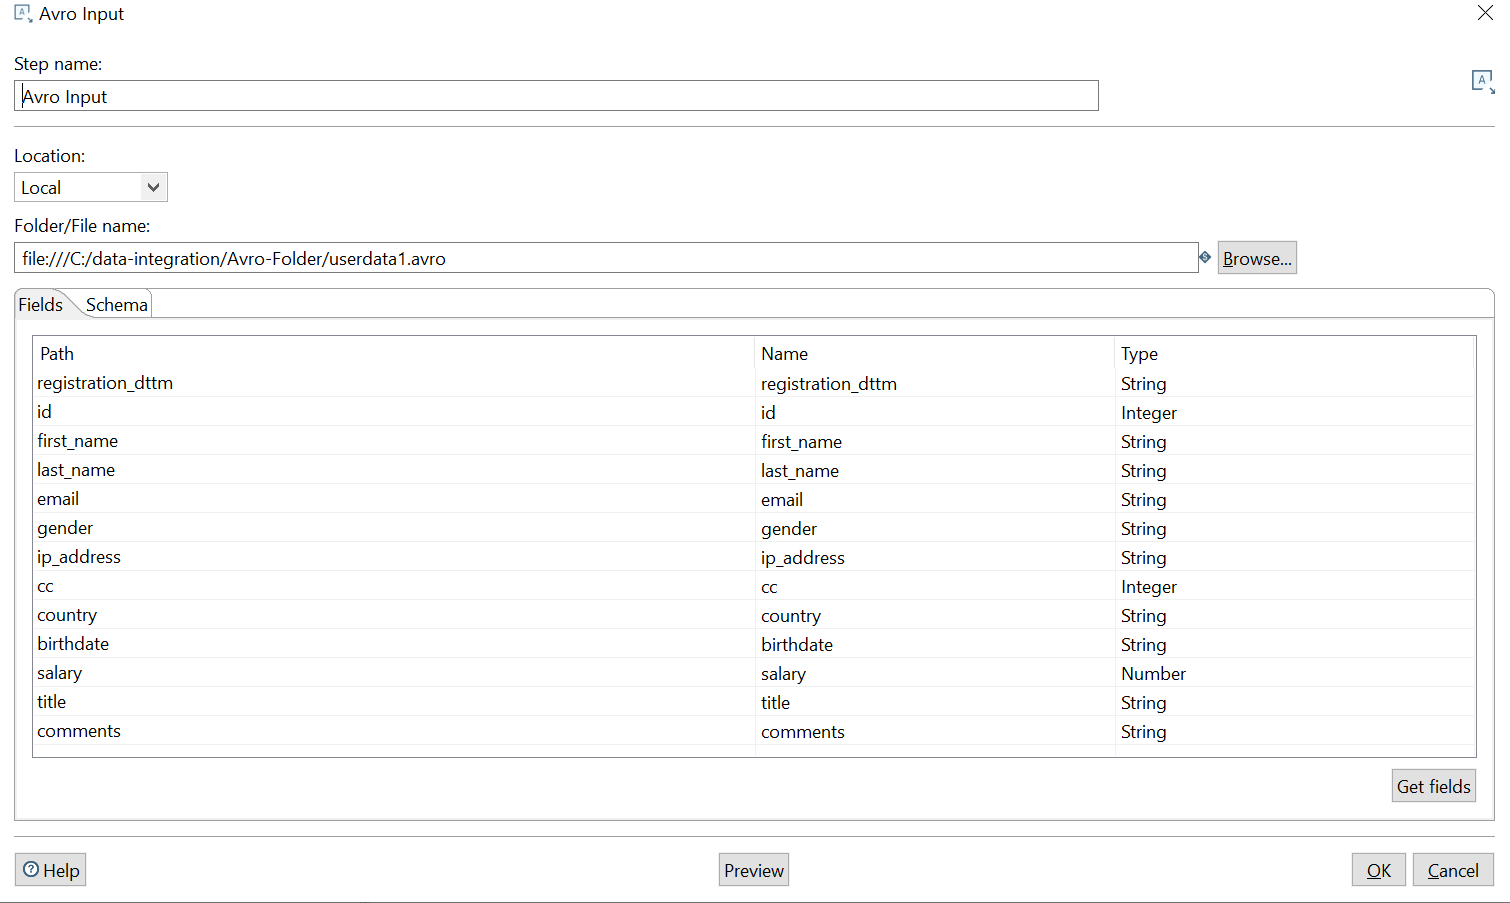The width and height of the screenshot is (1510, 903).
Task: Cancel the Avro Input dialog
Action: [1452, 869]
